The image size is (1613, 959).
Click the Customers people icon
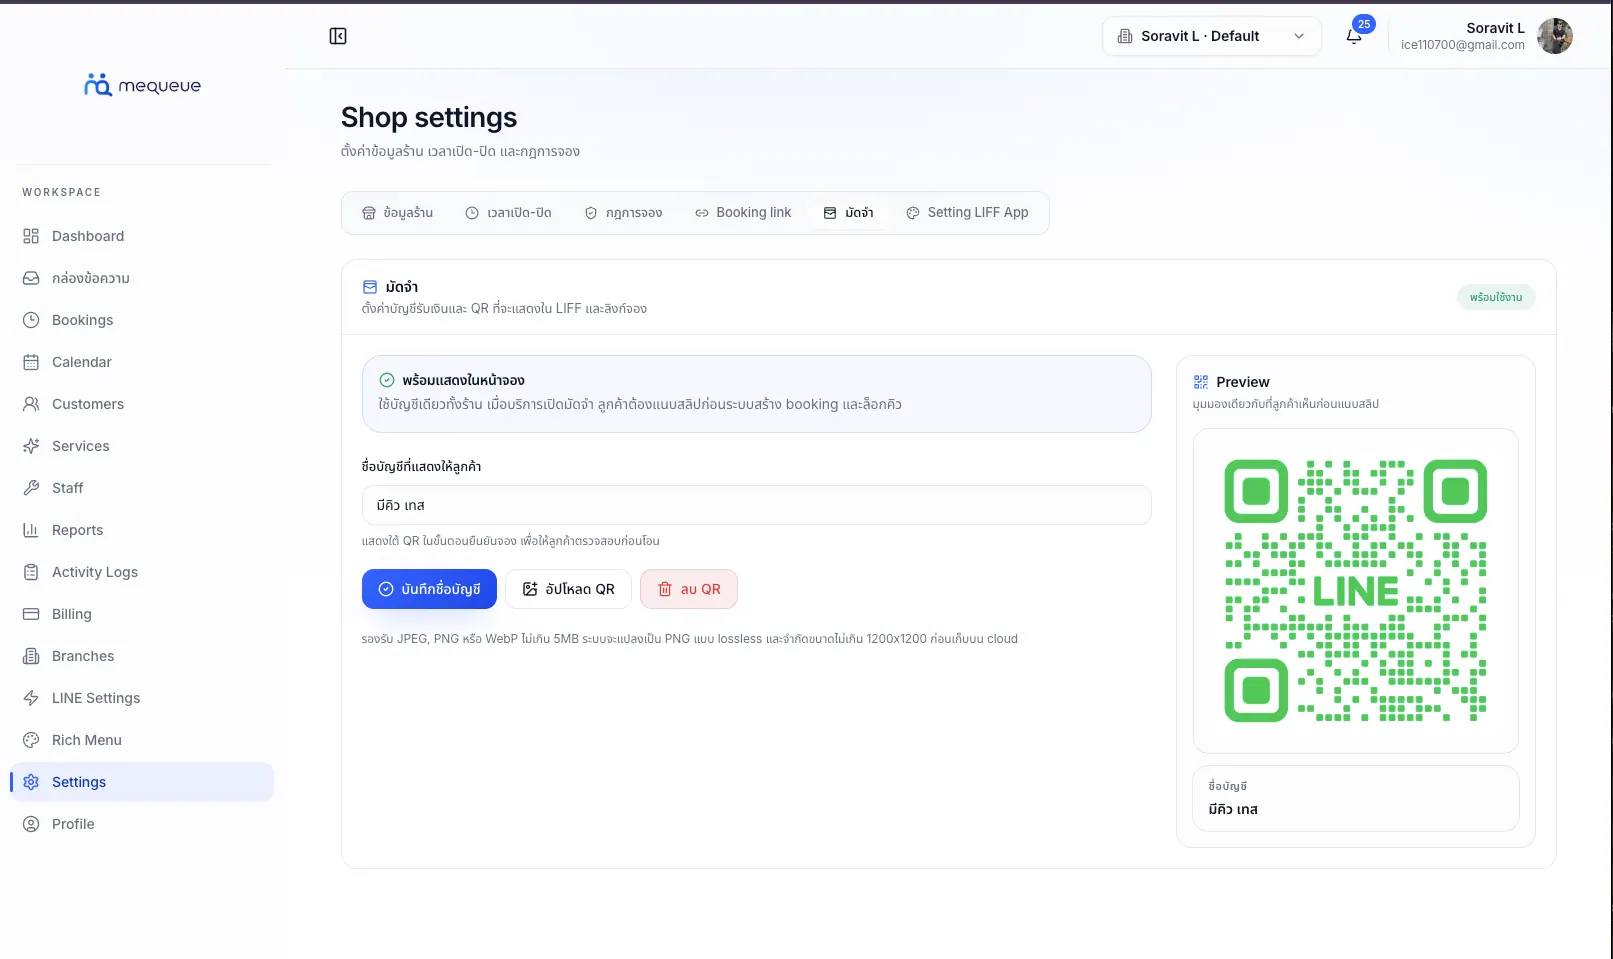[31, 404]
